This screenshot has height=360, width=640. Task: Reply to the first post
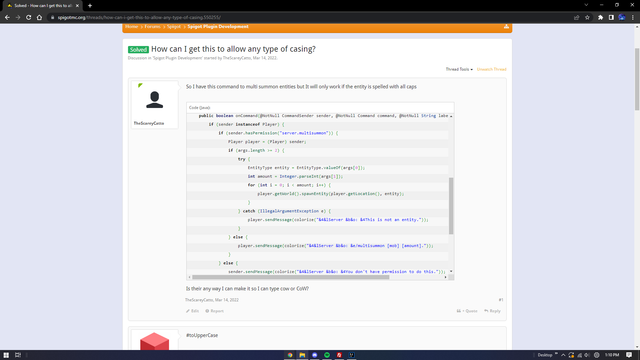pos(492,311)
